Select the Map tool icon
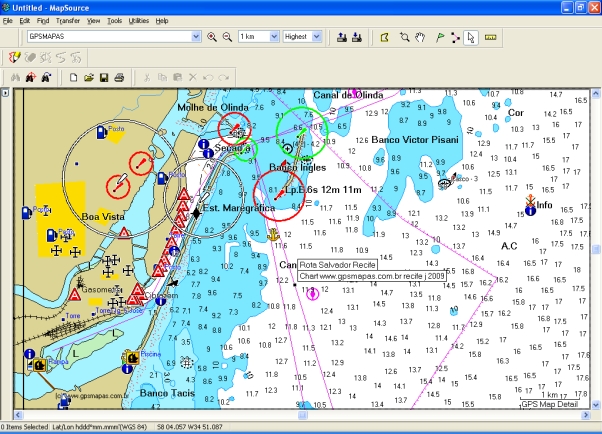 pyautogui.click(x=384, y=37)
